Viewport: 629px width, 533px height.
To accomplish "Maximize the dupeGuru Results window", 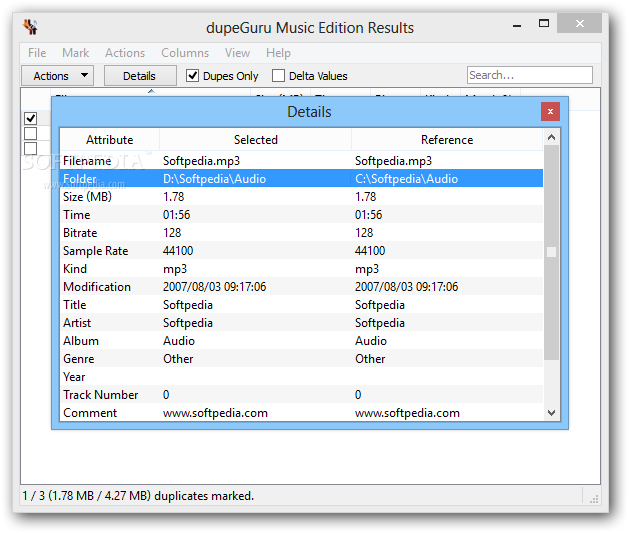I will tap(544, 23).
